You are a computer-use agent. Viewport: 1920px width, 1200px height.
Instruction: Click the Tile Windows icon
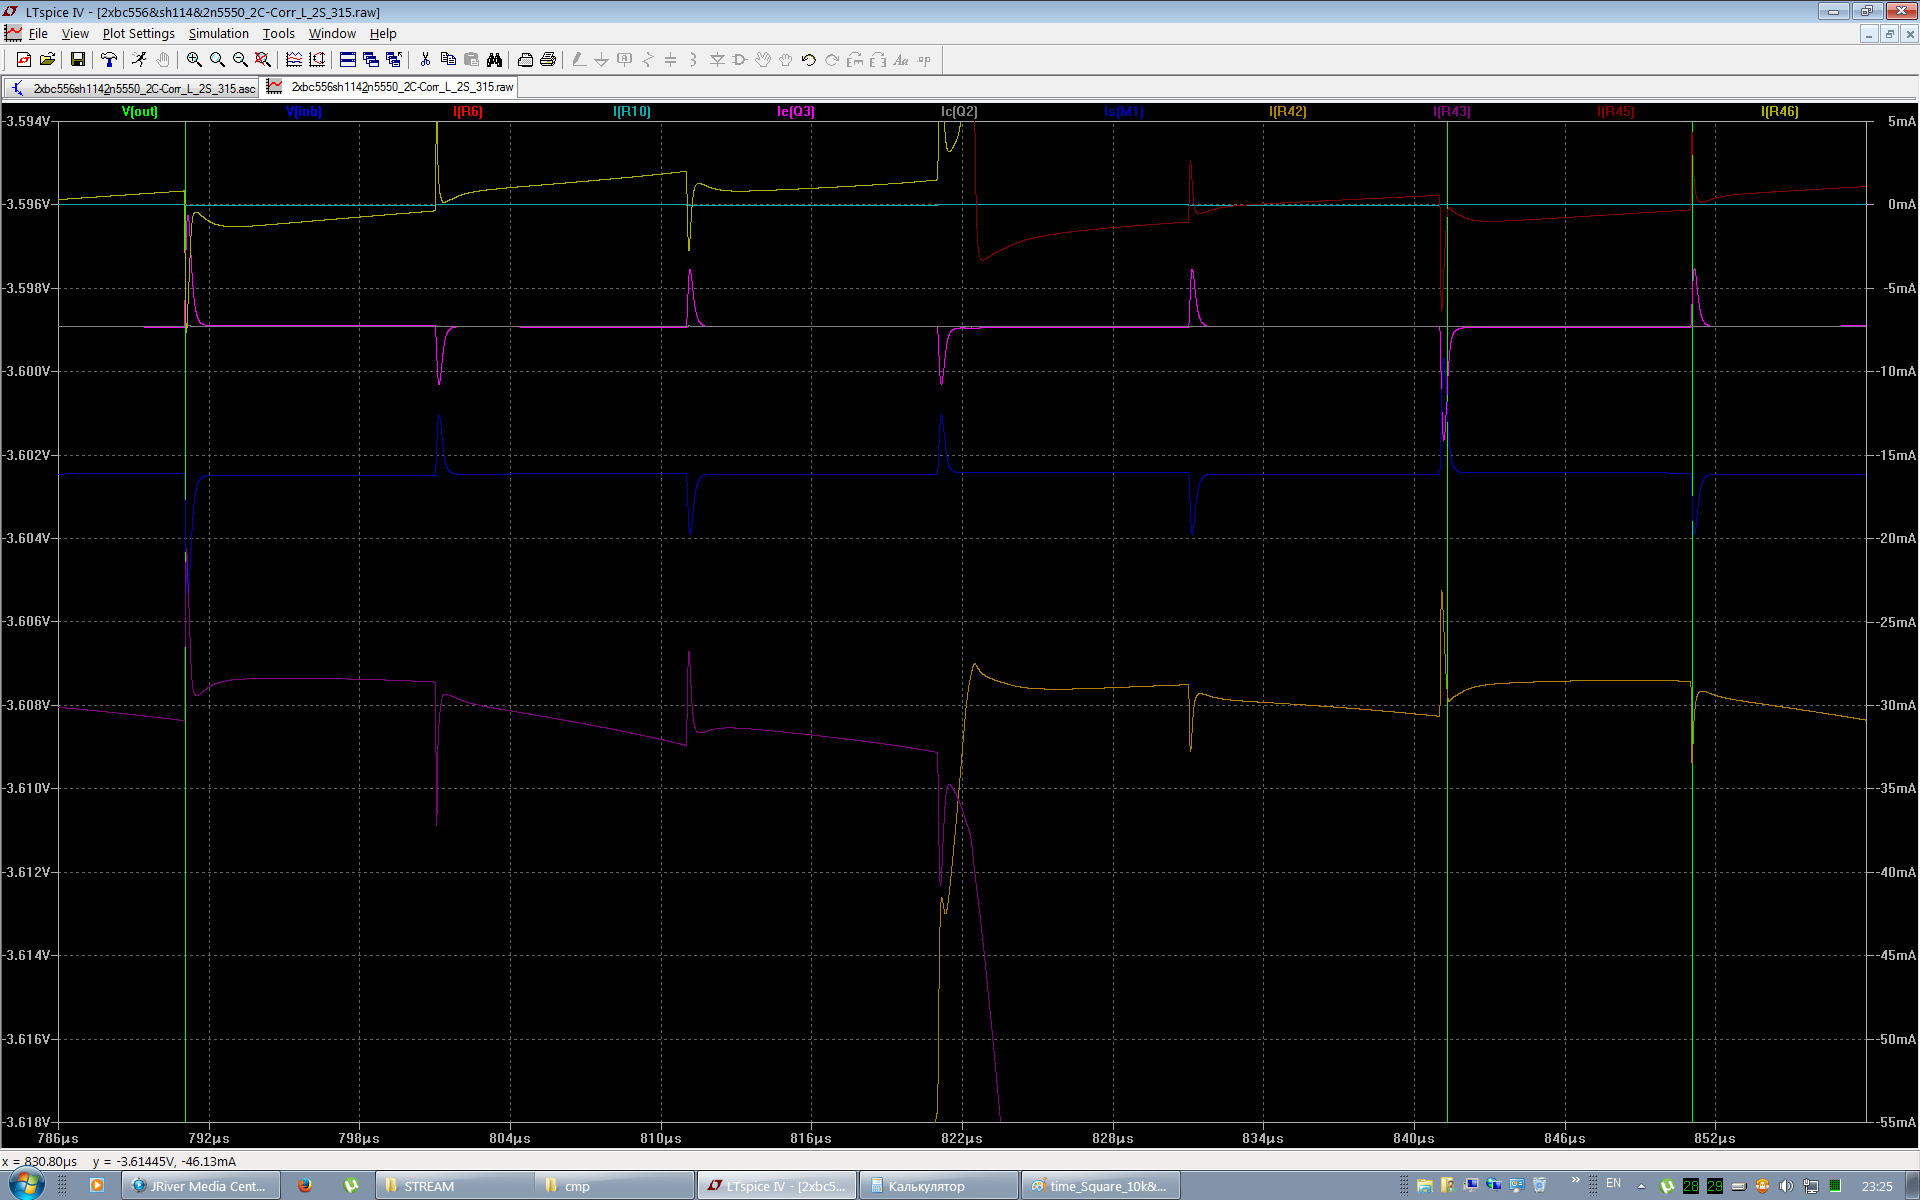348,60
